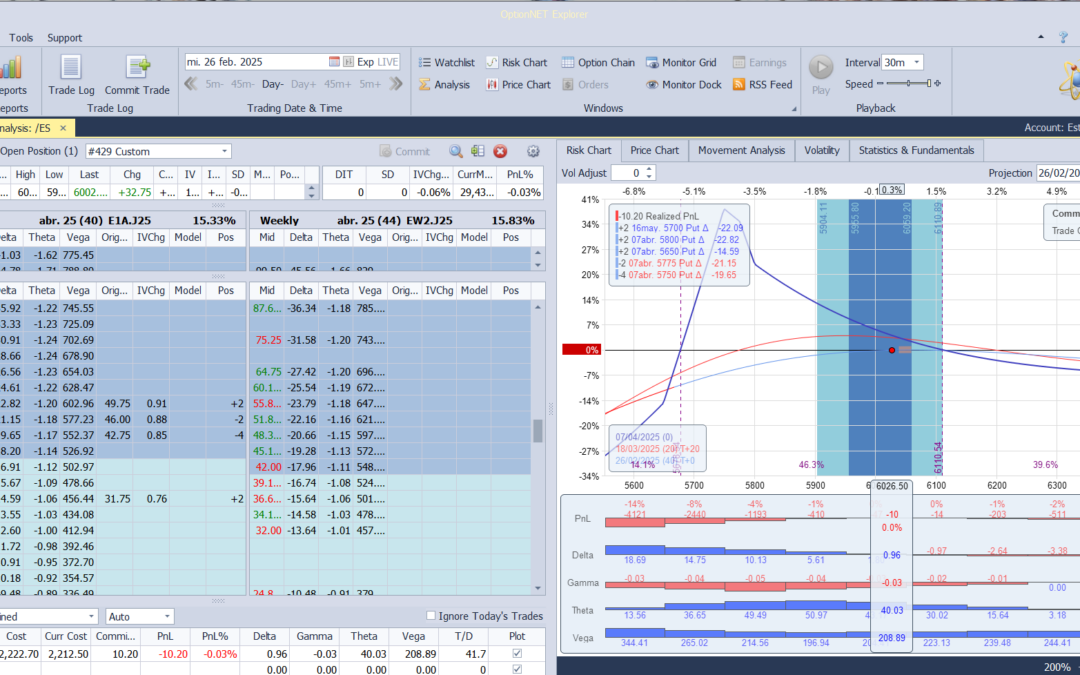Click the Earnings ribbon item
1080x675 pixels.
759,63
